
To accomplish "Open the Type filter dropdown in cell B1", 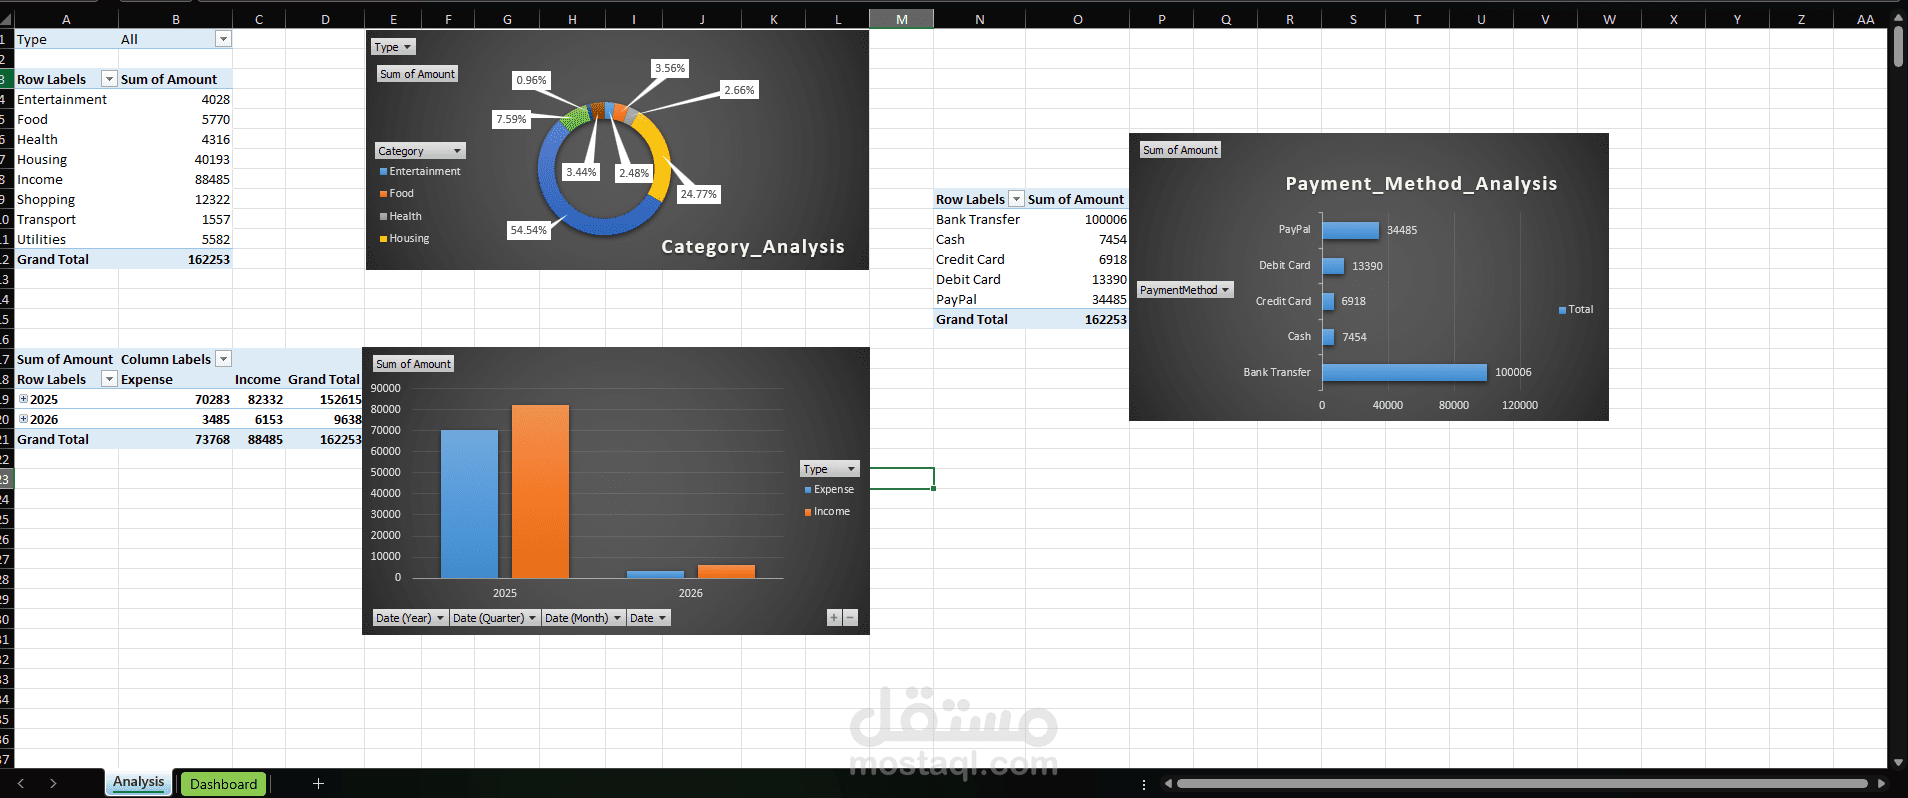I will [x=223, y=39].
